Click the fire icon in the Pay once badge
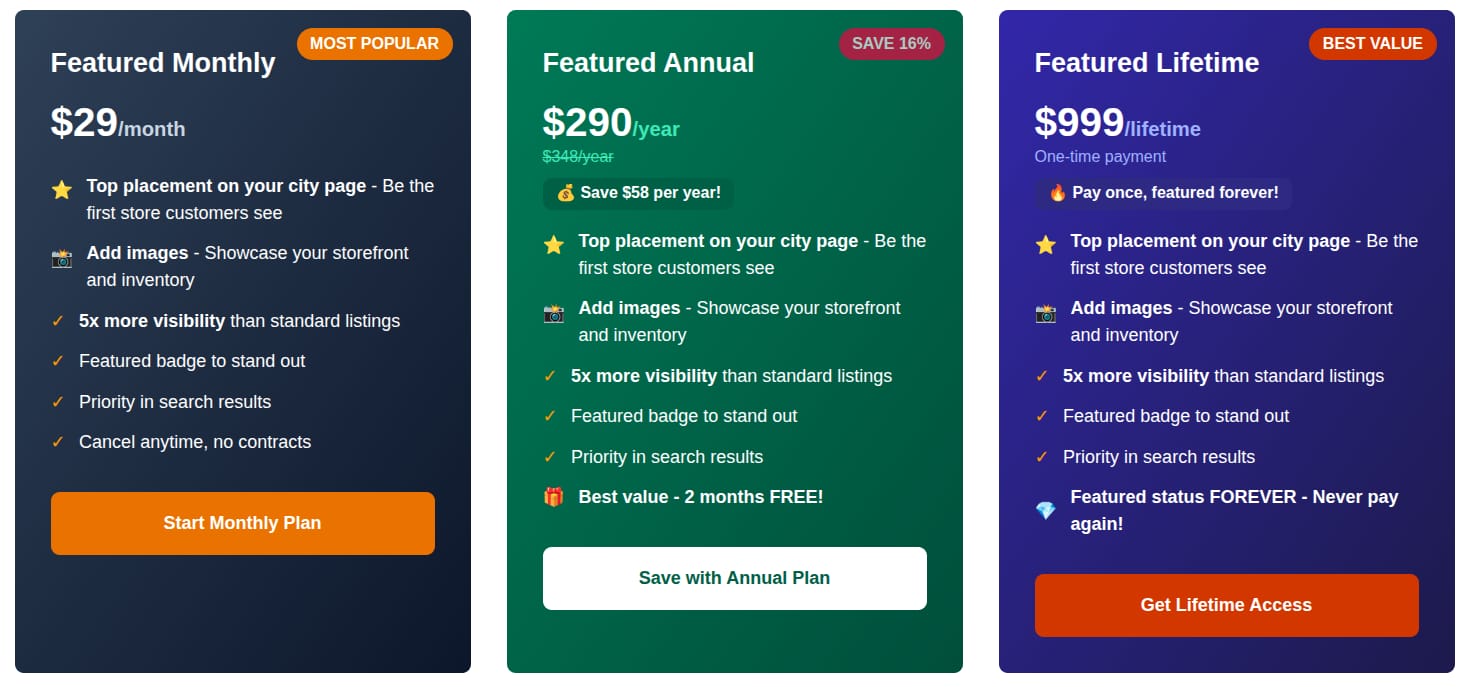The width and height of the screenshot is (1467, 687). [x=1058, y=192]
